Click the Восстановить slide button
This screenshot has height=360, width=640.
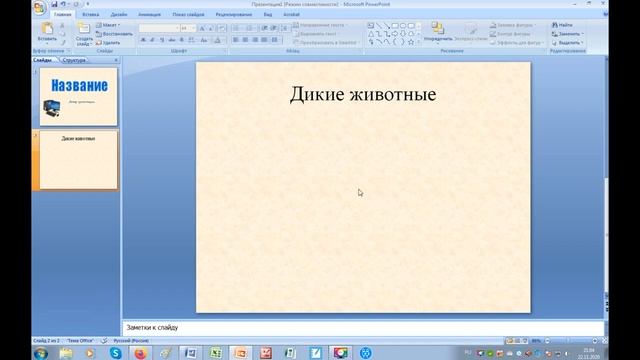pyautogui.click(x=114, y=34)
